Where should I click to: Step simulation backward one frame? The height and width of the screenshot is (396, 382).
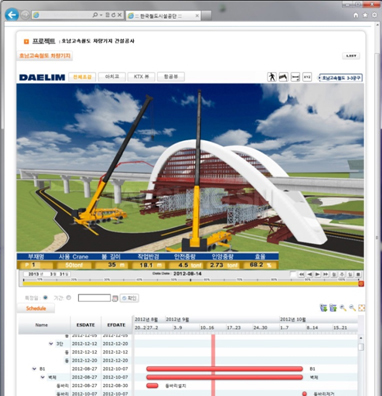coord(310,274)
